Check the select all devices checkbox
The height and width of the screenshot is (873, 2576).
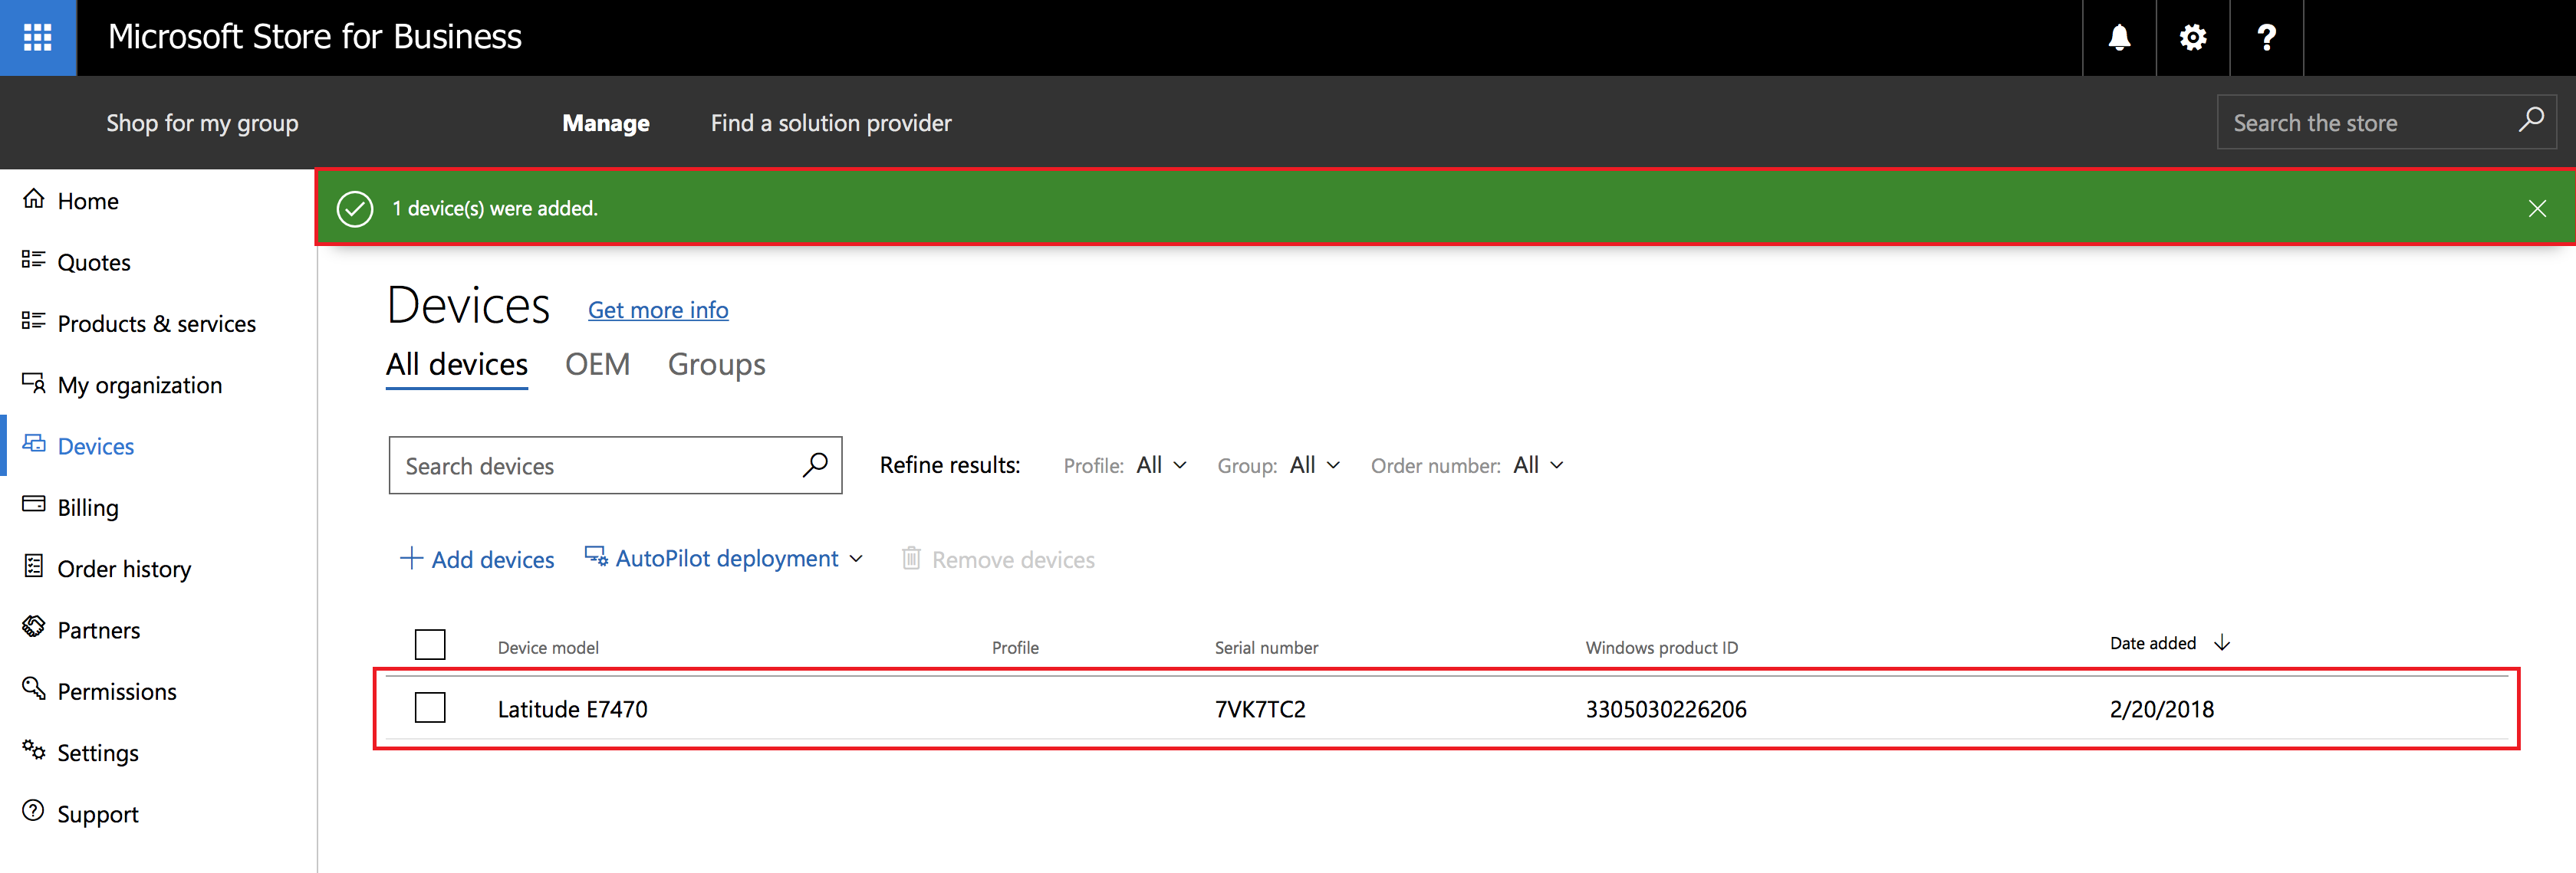(x=430, y=644)
